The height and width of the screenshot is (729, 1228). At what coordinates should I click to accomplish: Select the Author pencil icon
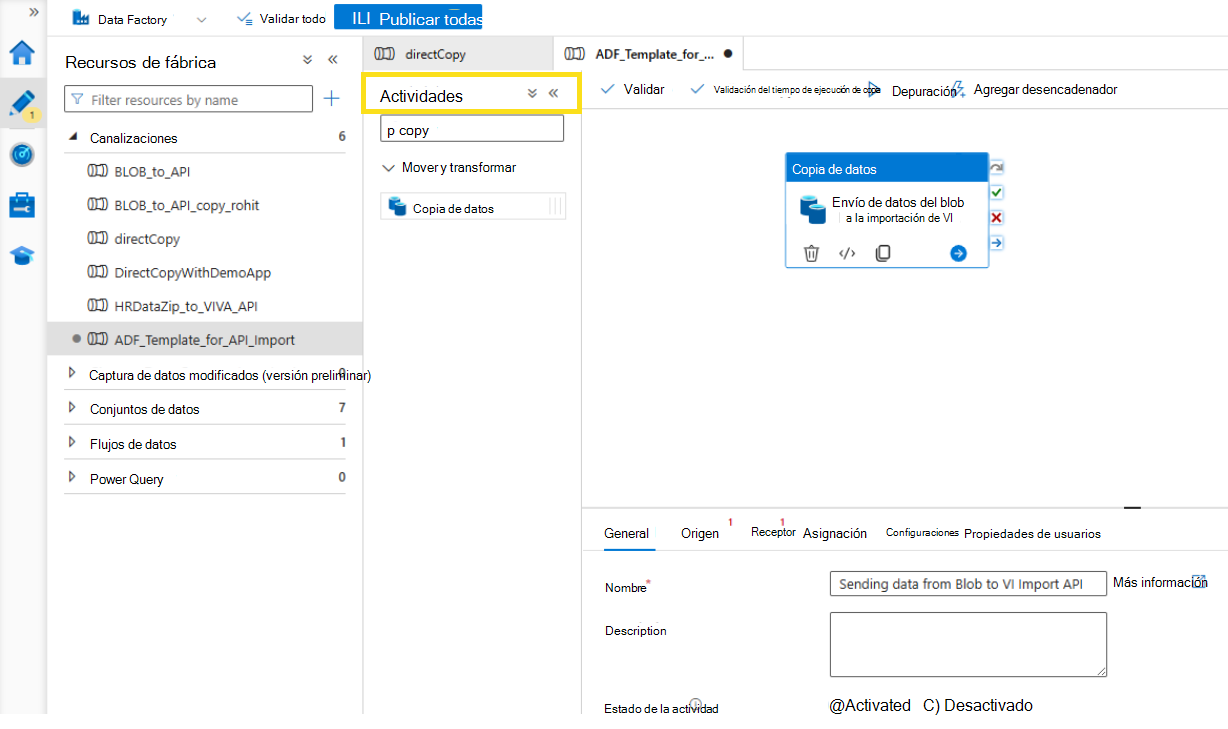(x=22, y=104)
